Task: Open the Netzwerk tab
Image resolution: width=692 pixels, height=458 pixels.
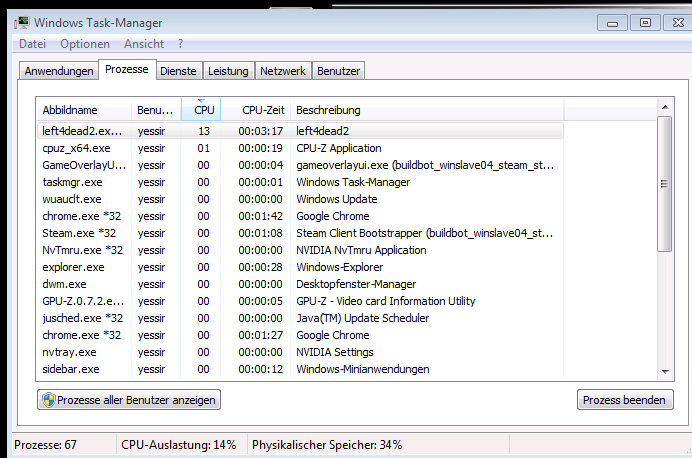Action: (x=283, y=71)
